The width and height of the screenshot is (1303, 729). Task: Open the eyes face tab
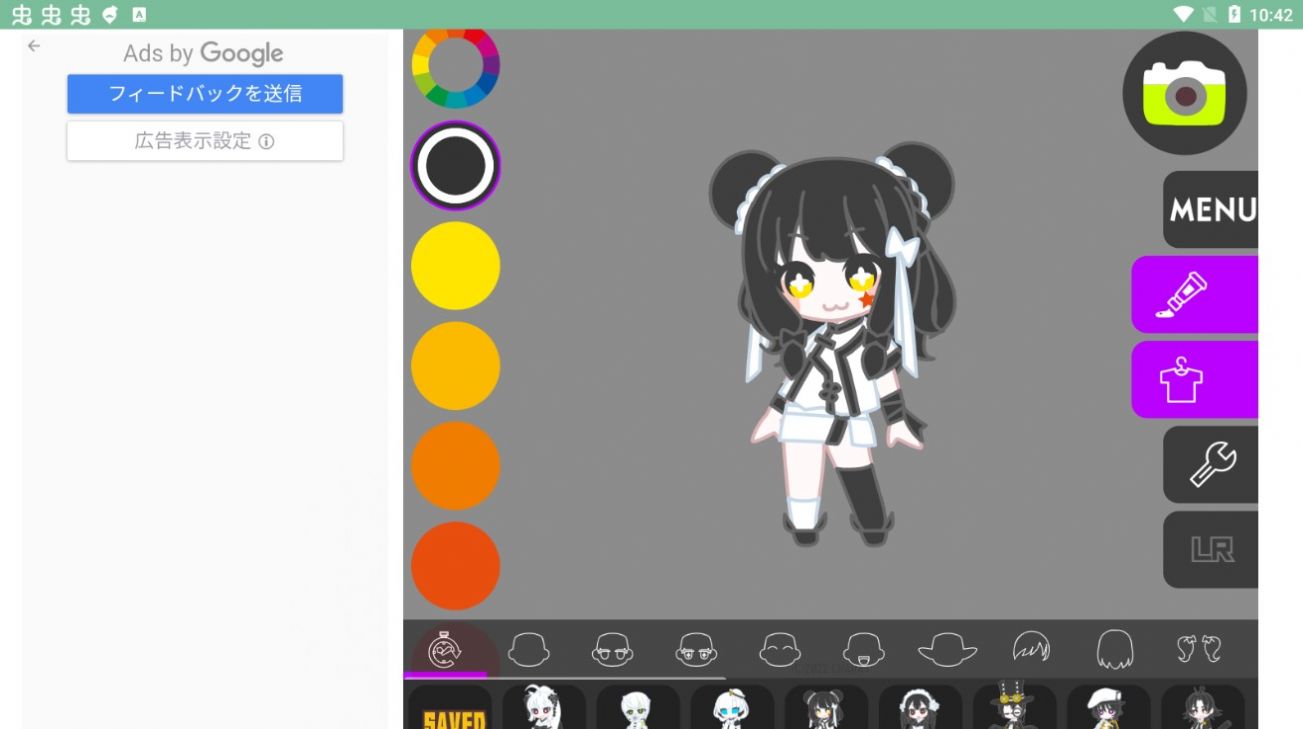tap(696, 650)
